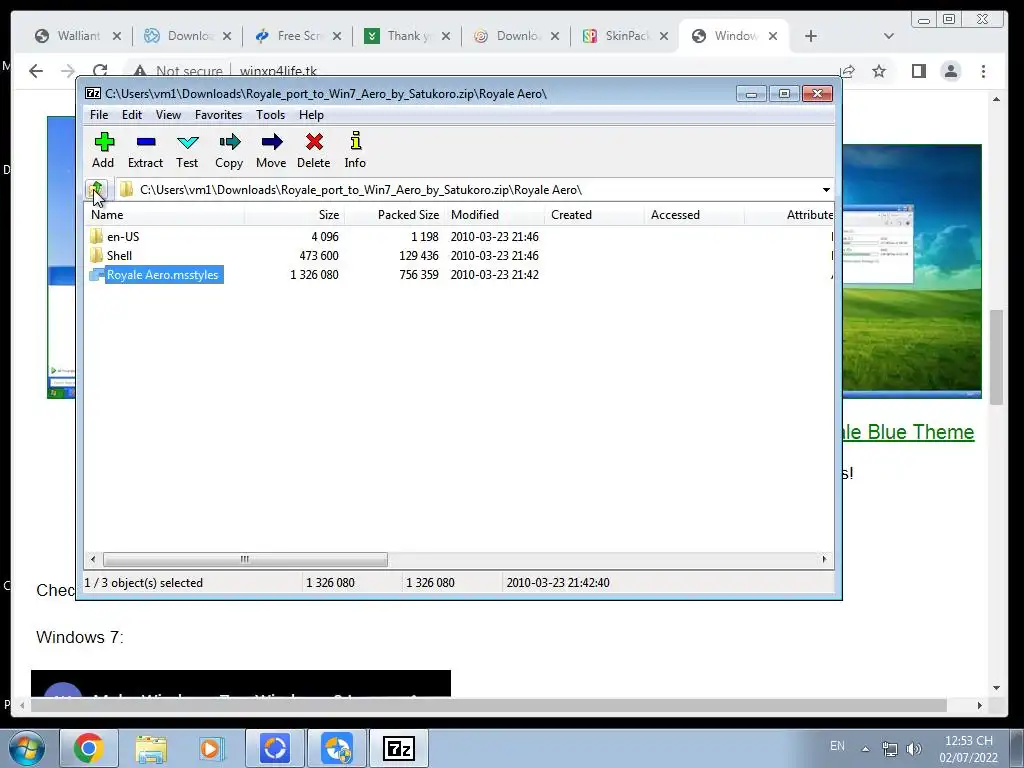Image resolution: width=1024 pixels, height=768 pixels.
Task: Run Test on the selected archive item
Action: pyautogui.click(x=187, y=150)
